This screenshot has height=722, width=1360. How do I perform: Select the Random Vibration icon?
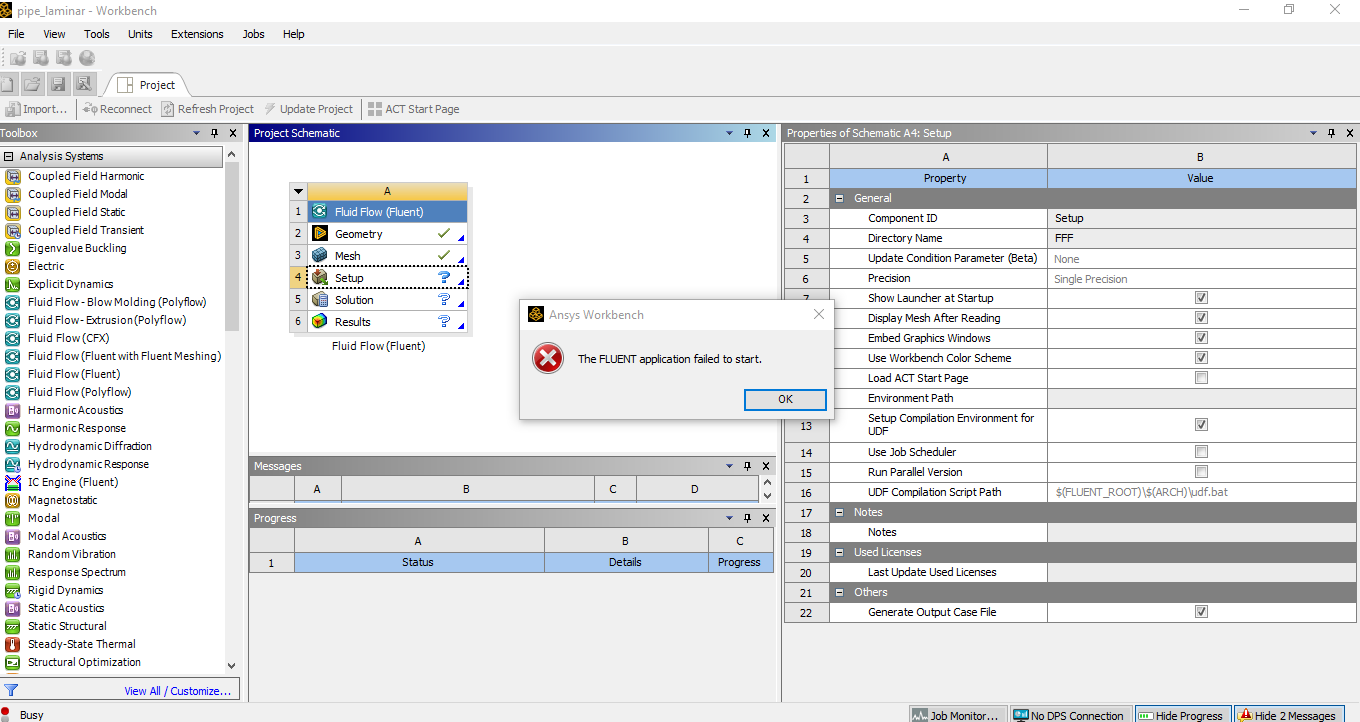pos(13,554)
